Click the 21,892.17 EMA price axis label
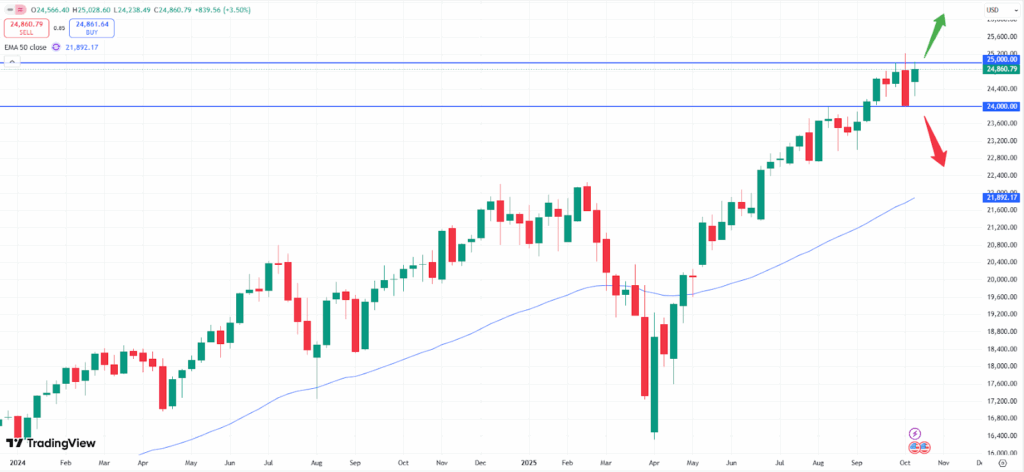The height and width of the screenshot is (472, 1024). tap(994, 198)
